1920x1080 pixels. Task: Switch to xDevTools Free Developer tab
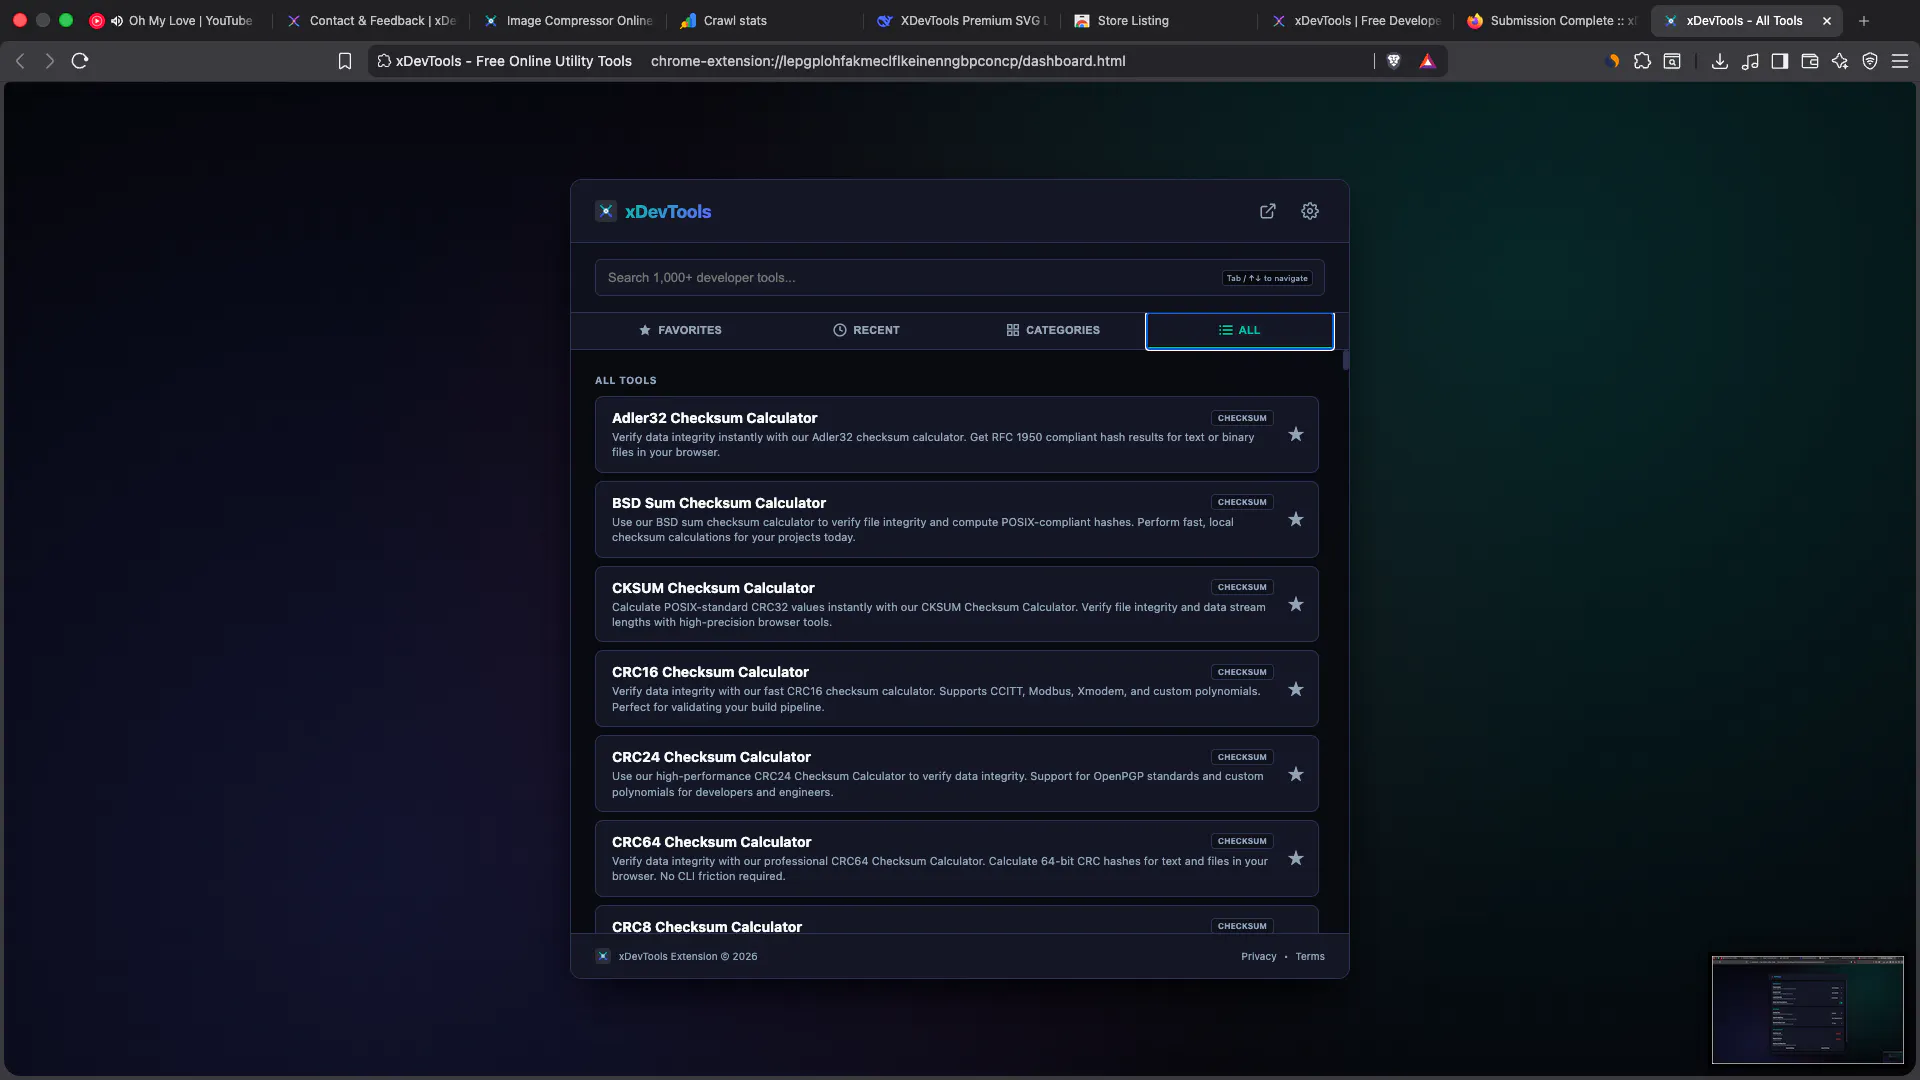click(x=1356, y=20)
